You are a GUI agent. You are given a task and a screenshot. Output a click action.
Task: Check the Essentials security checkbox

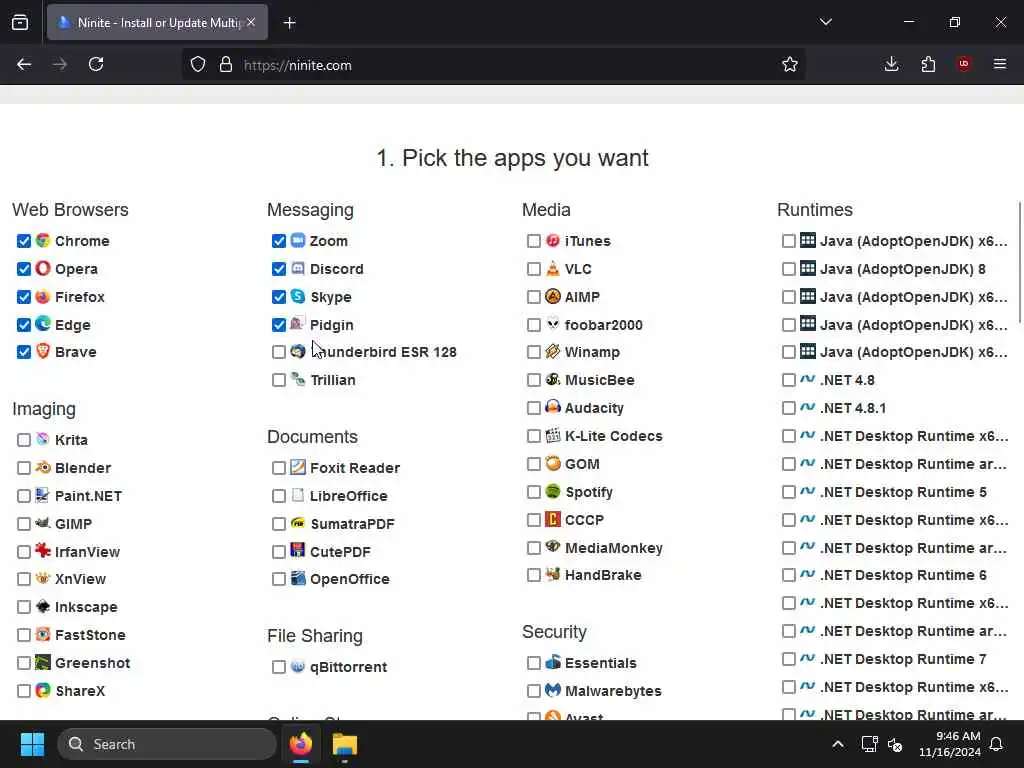tap(534, 663)
